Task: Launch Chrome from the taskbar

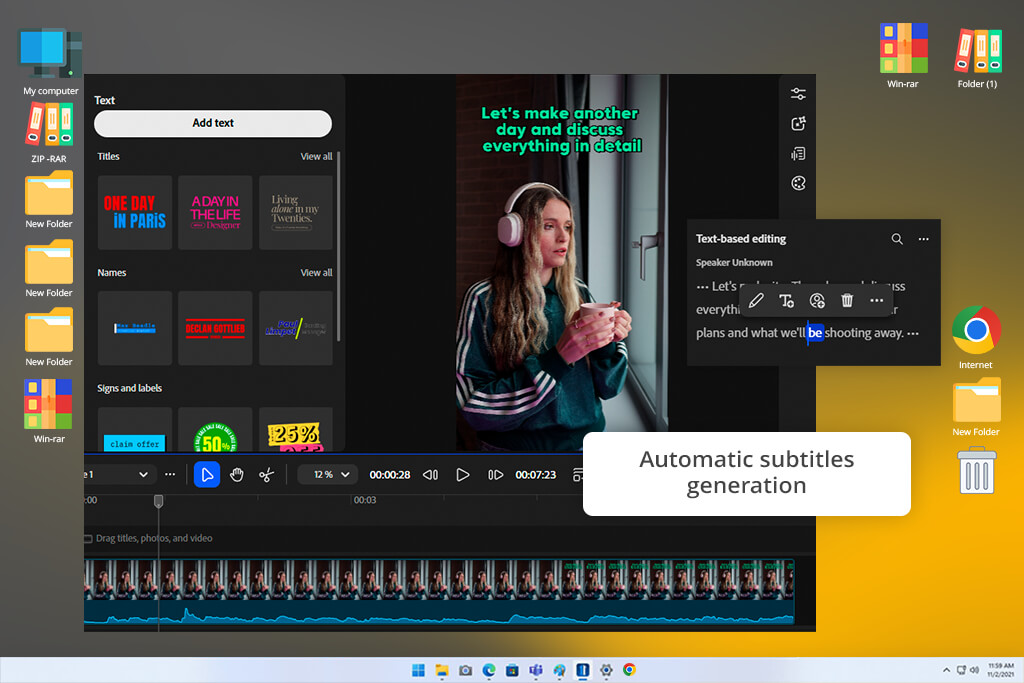Action: [630, 670]
